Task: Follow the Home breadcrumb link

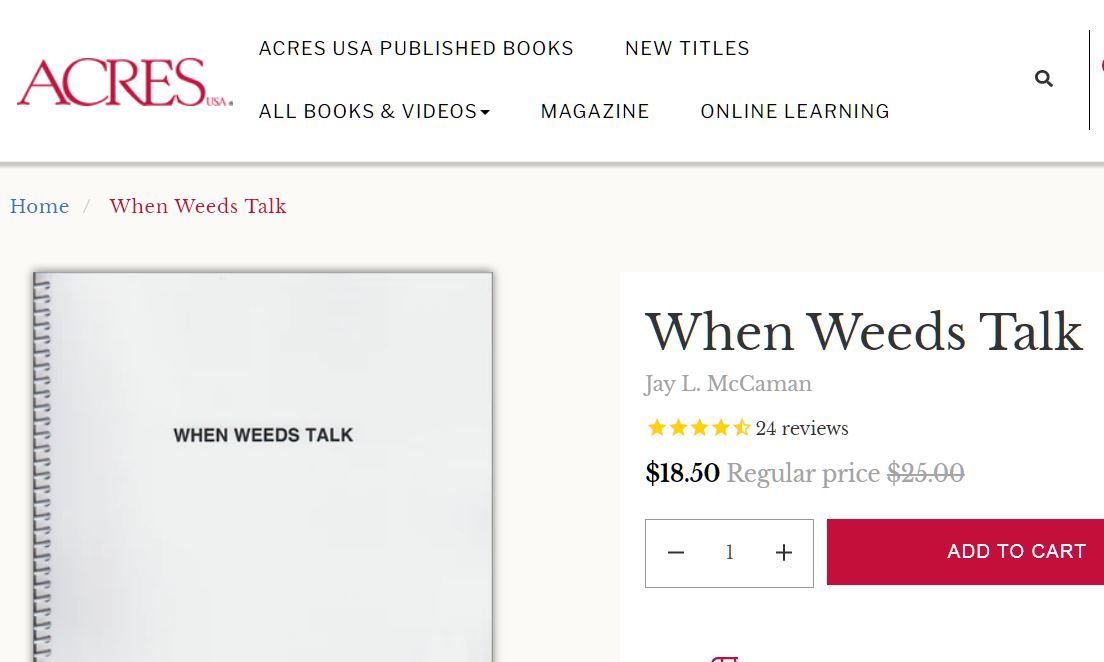Action: point(39,206)
